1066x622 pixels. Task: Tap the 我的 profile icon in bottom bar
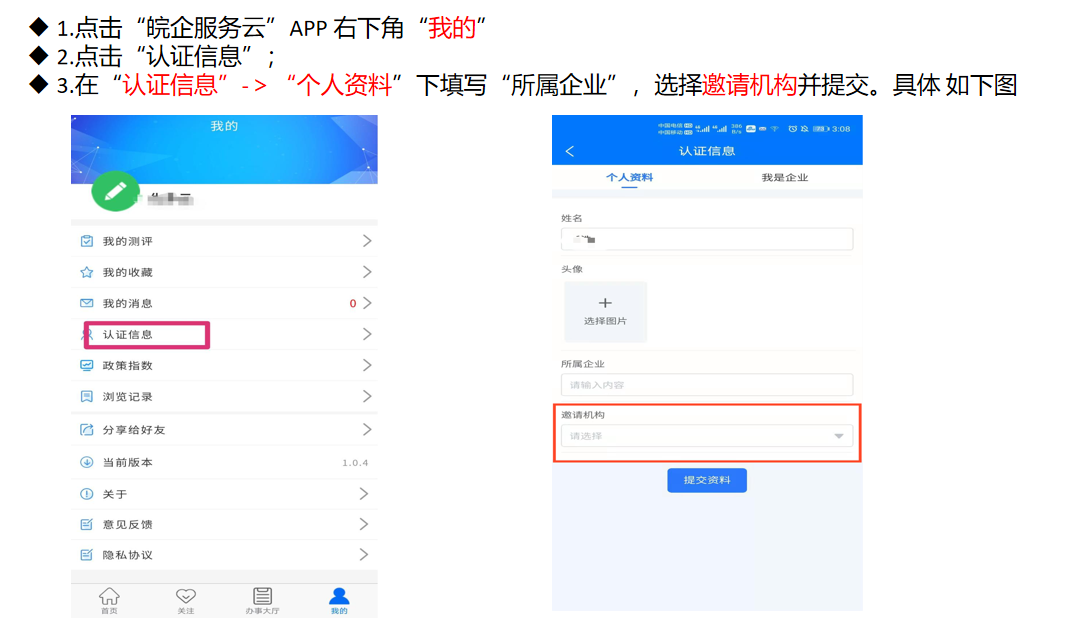(x=339, y=598)
